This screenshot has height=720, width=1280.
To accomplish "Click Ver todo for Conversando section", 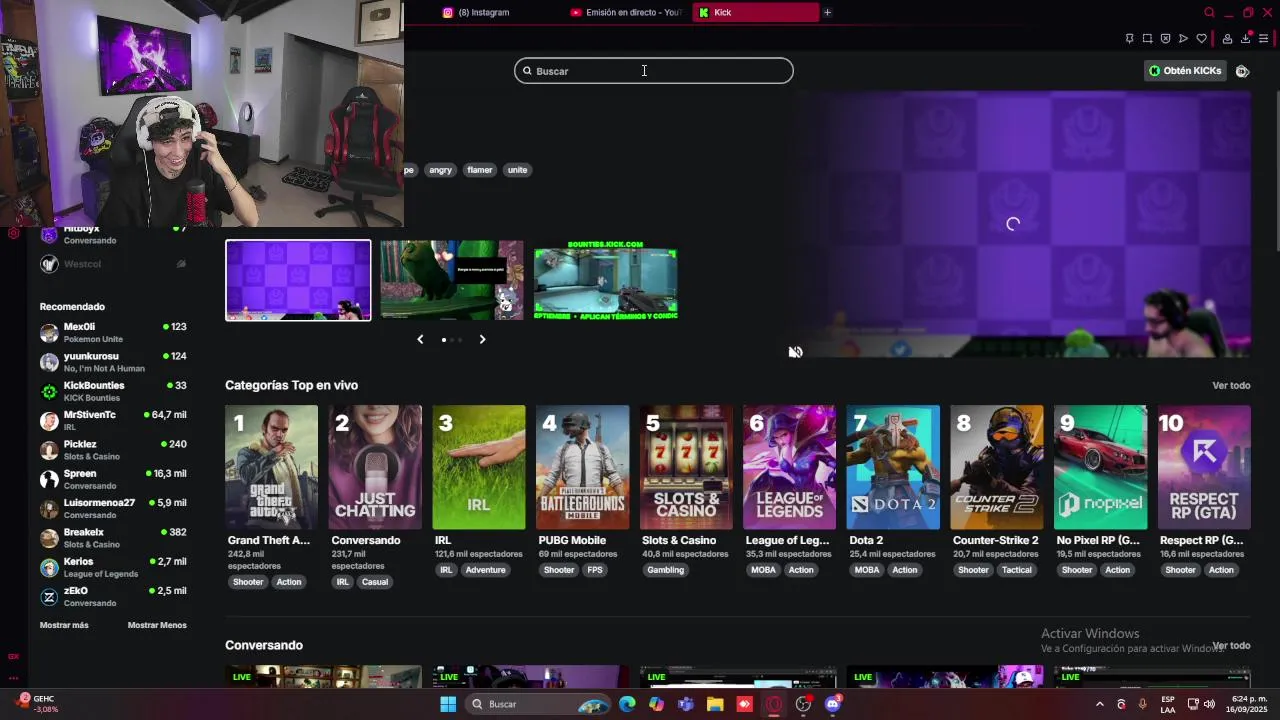I will coord(1231,645).
